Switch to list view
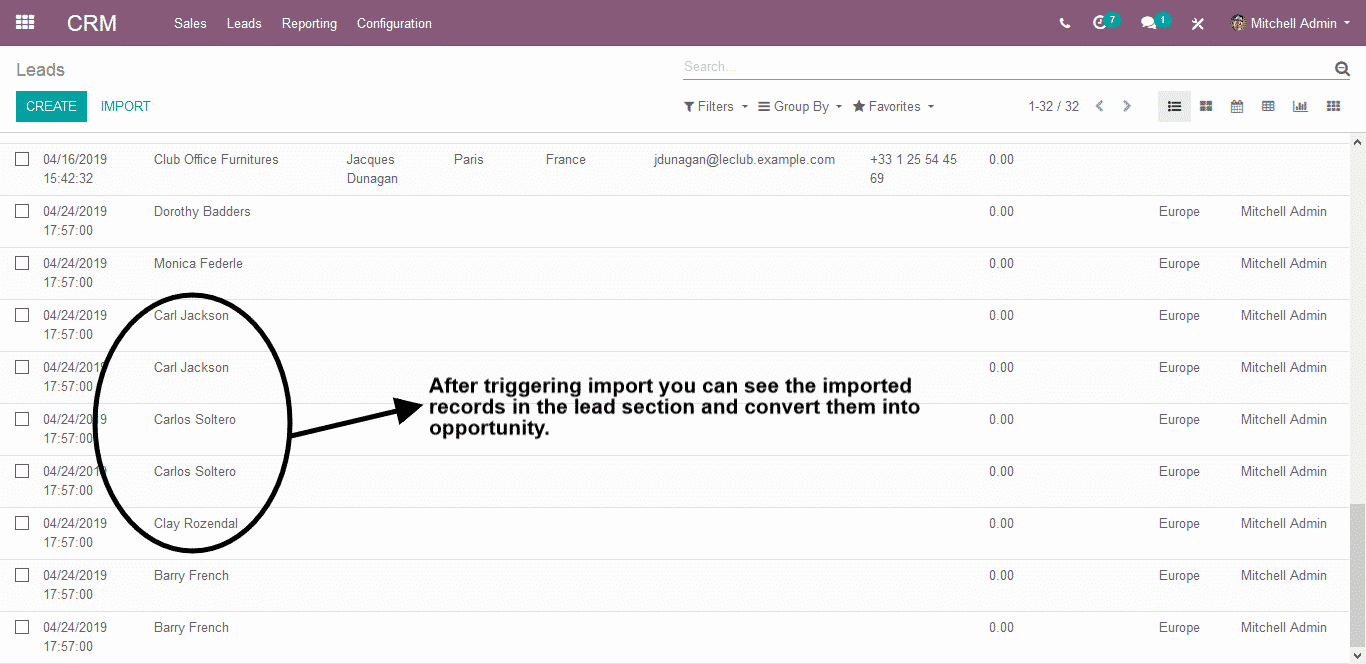This screenshot has width=1366, height=664. pos(1175,106)
